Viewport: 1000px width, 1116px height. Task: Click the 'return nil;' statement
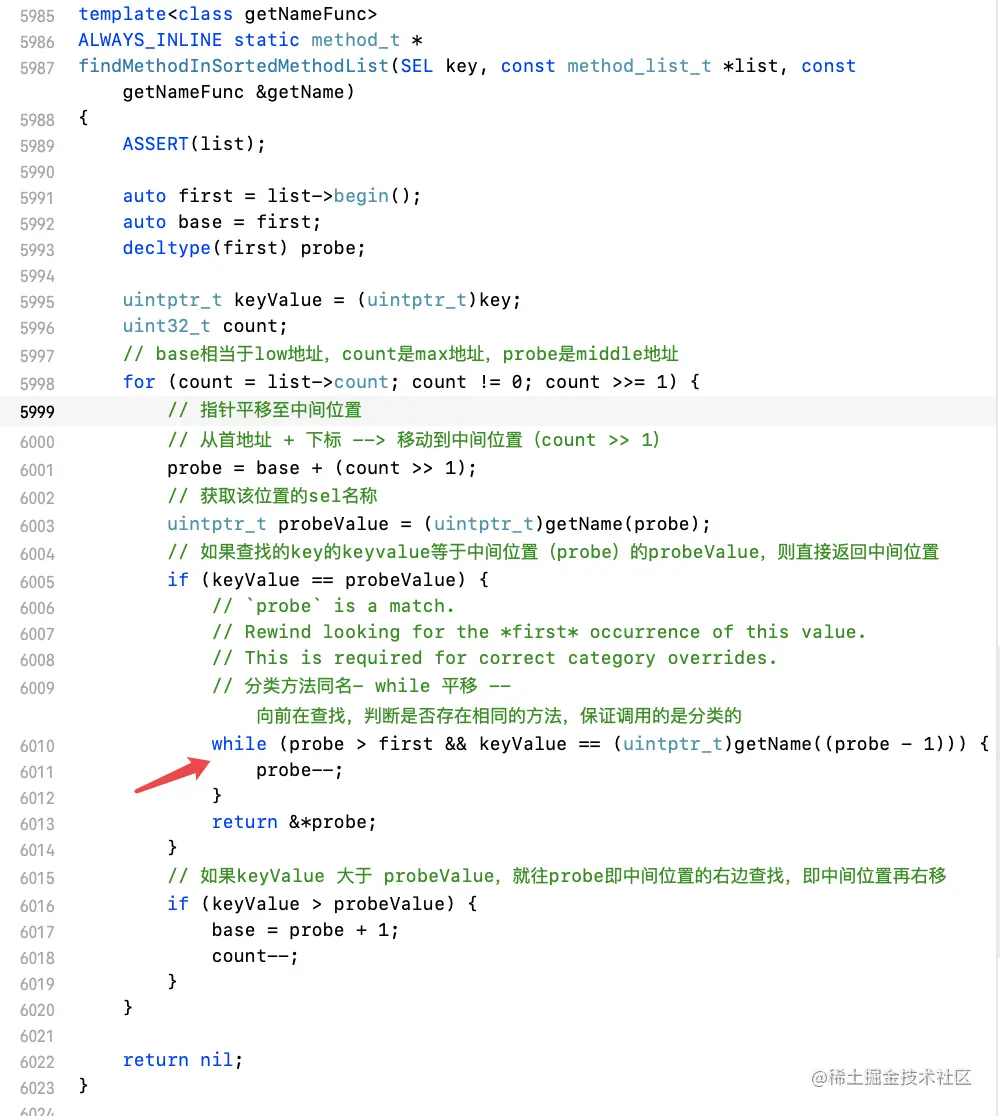[182, 1060]
